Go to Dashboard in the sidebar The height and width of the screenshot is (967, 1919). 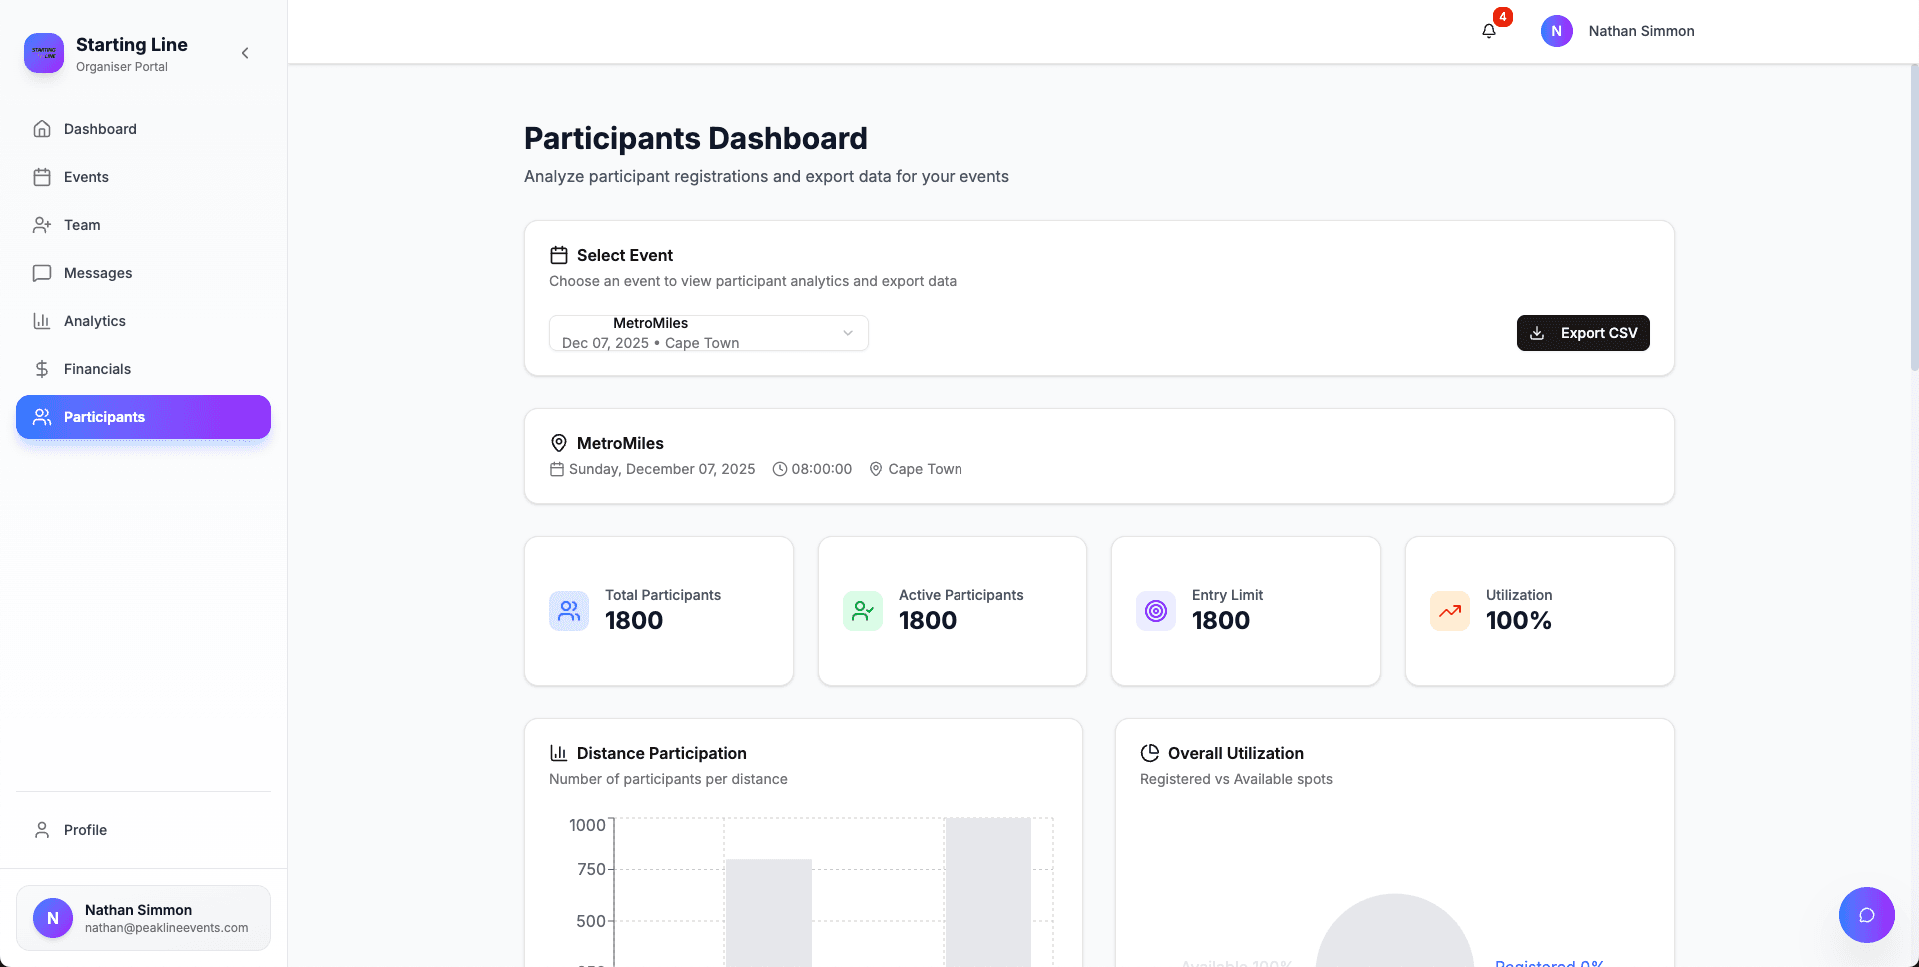100,129
